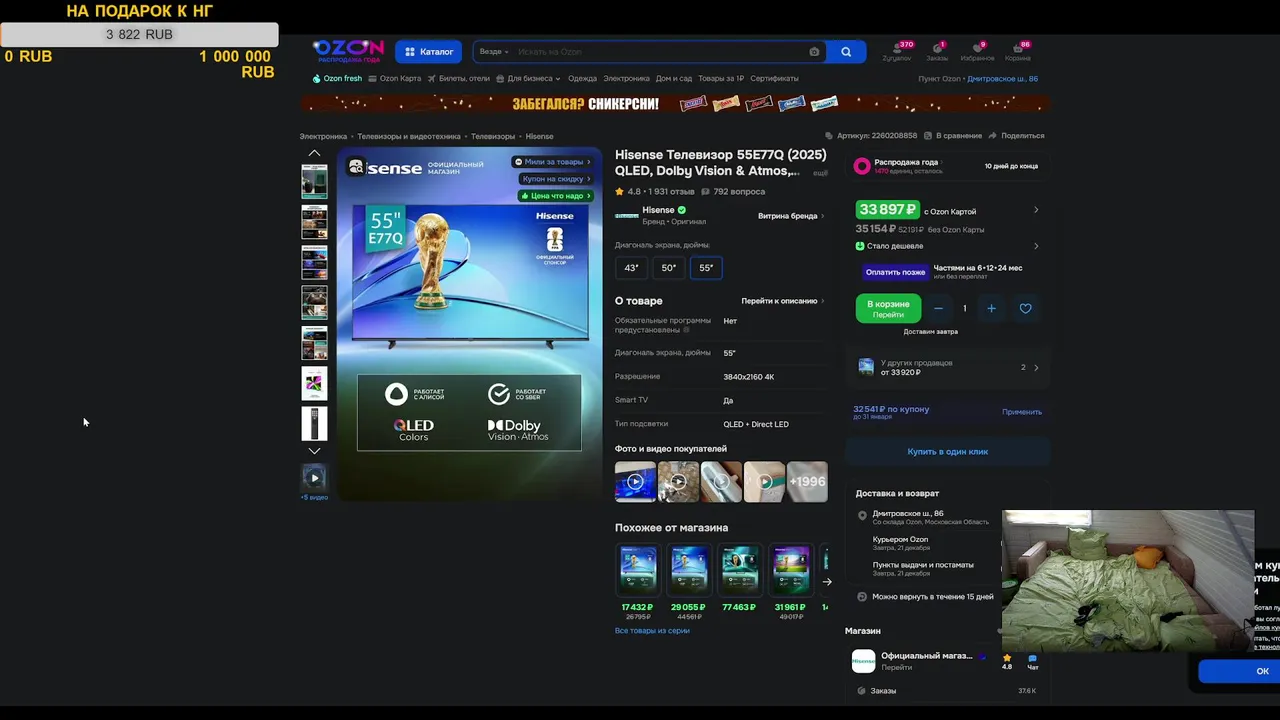Open Одежда category
The image size is (1280, 720).
tap(582, 78)
